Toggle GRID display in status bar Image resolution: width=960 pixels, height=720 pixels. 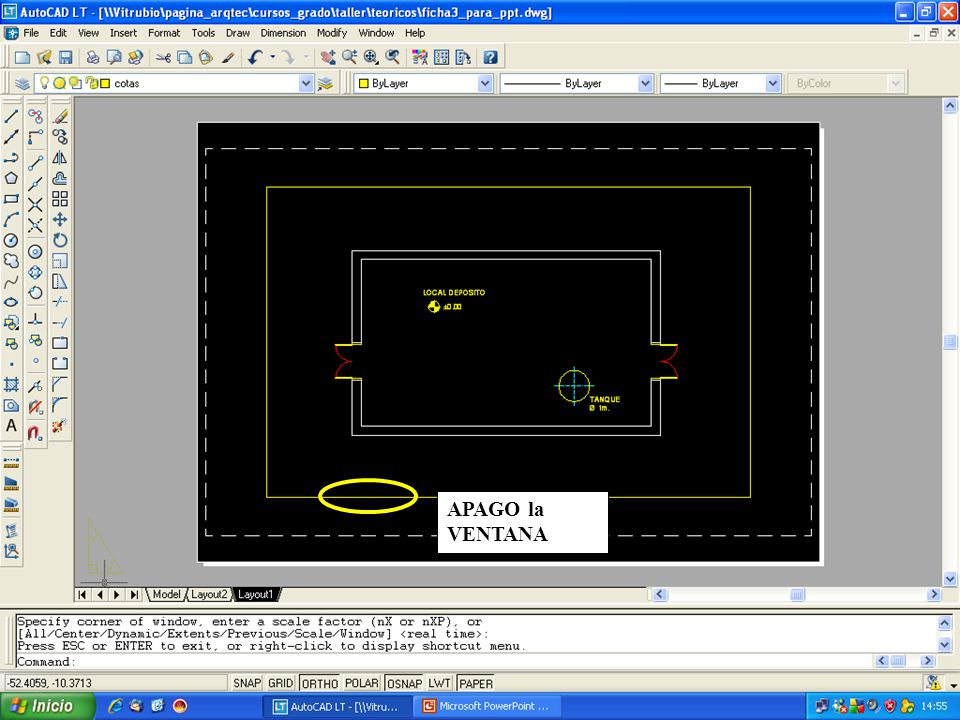point(281,683)
